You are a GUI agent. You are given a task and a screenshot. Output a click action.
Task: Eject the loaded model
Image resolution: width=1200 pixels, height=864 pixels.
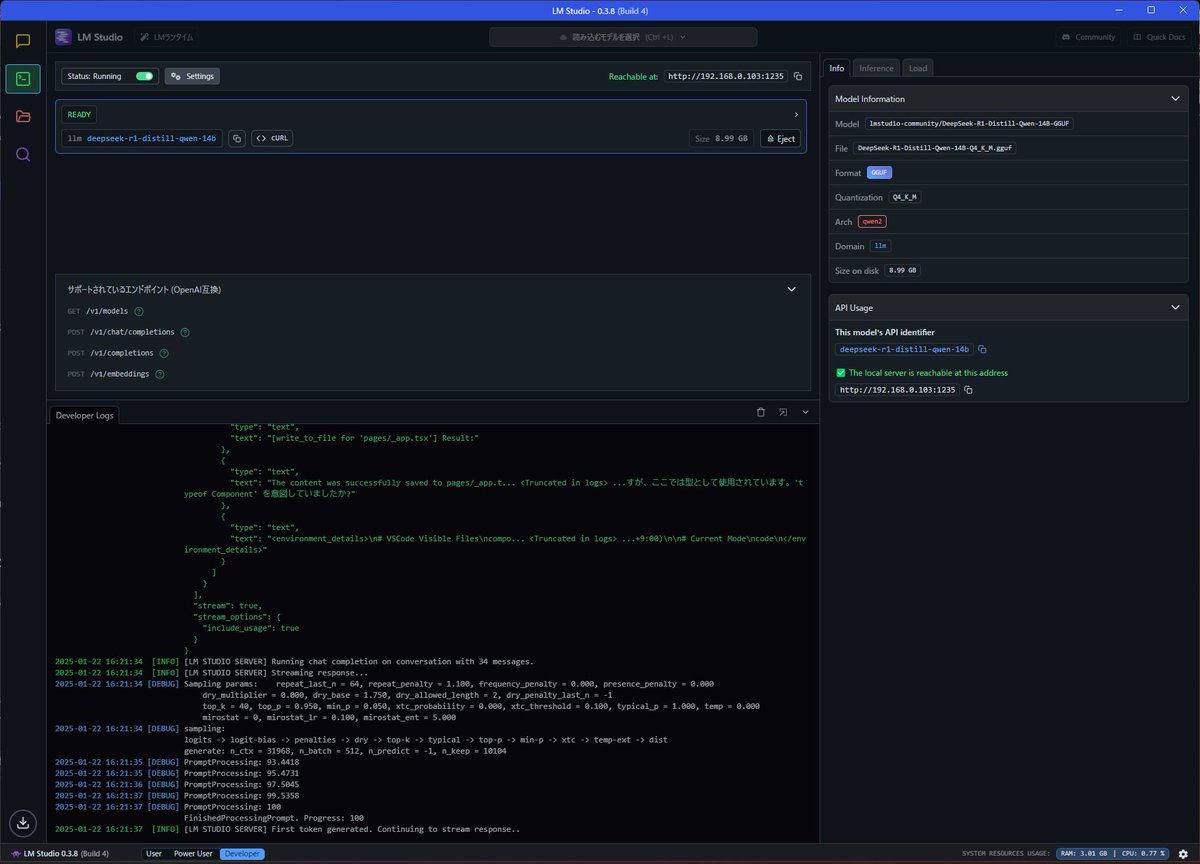[x=780, y=139]
